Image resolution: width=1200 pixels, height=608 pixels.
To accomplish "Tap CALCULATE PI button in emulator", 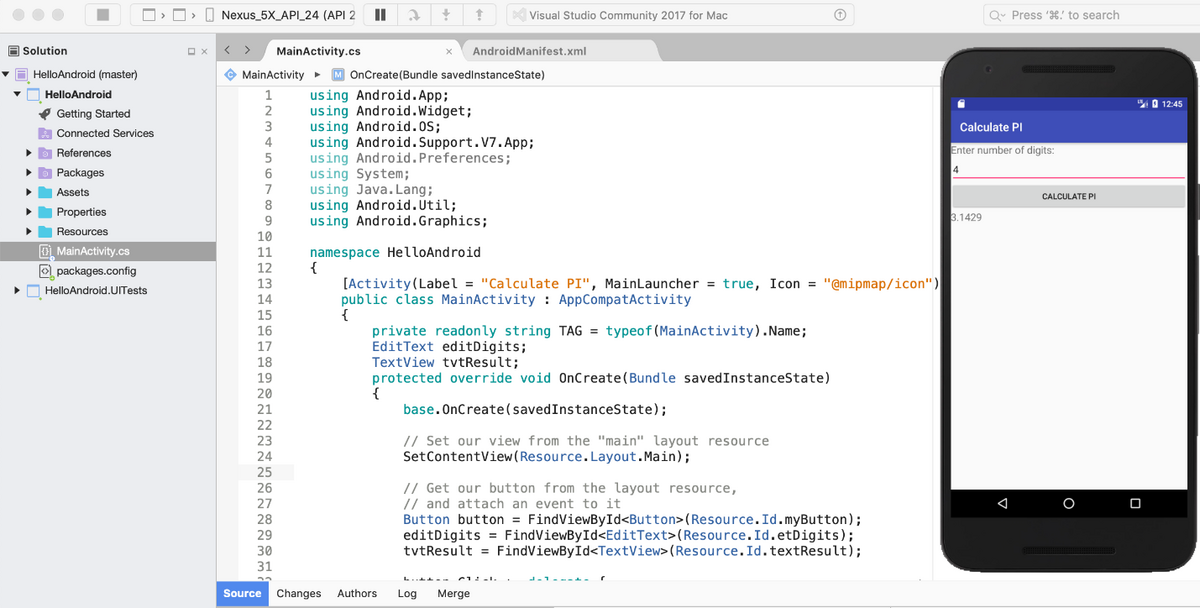I will pos(1068,197).
